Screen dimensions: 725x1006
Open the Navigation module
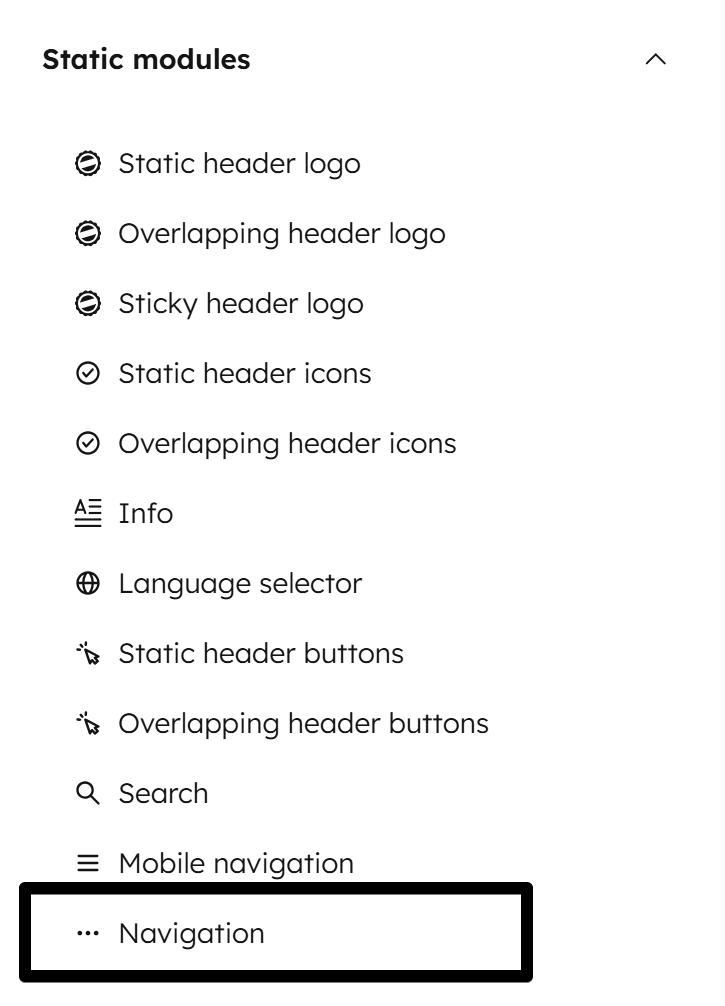191,933
